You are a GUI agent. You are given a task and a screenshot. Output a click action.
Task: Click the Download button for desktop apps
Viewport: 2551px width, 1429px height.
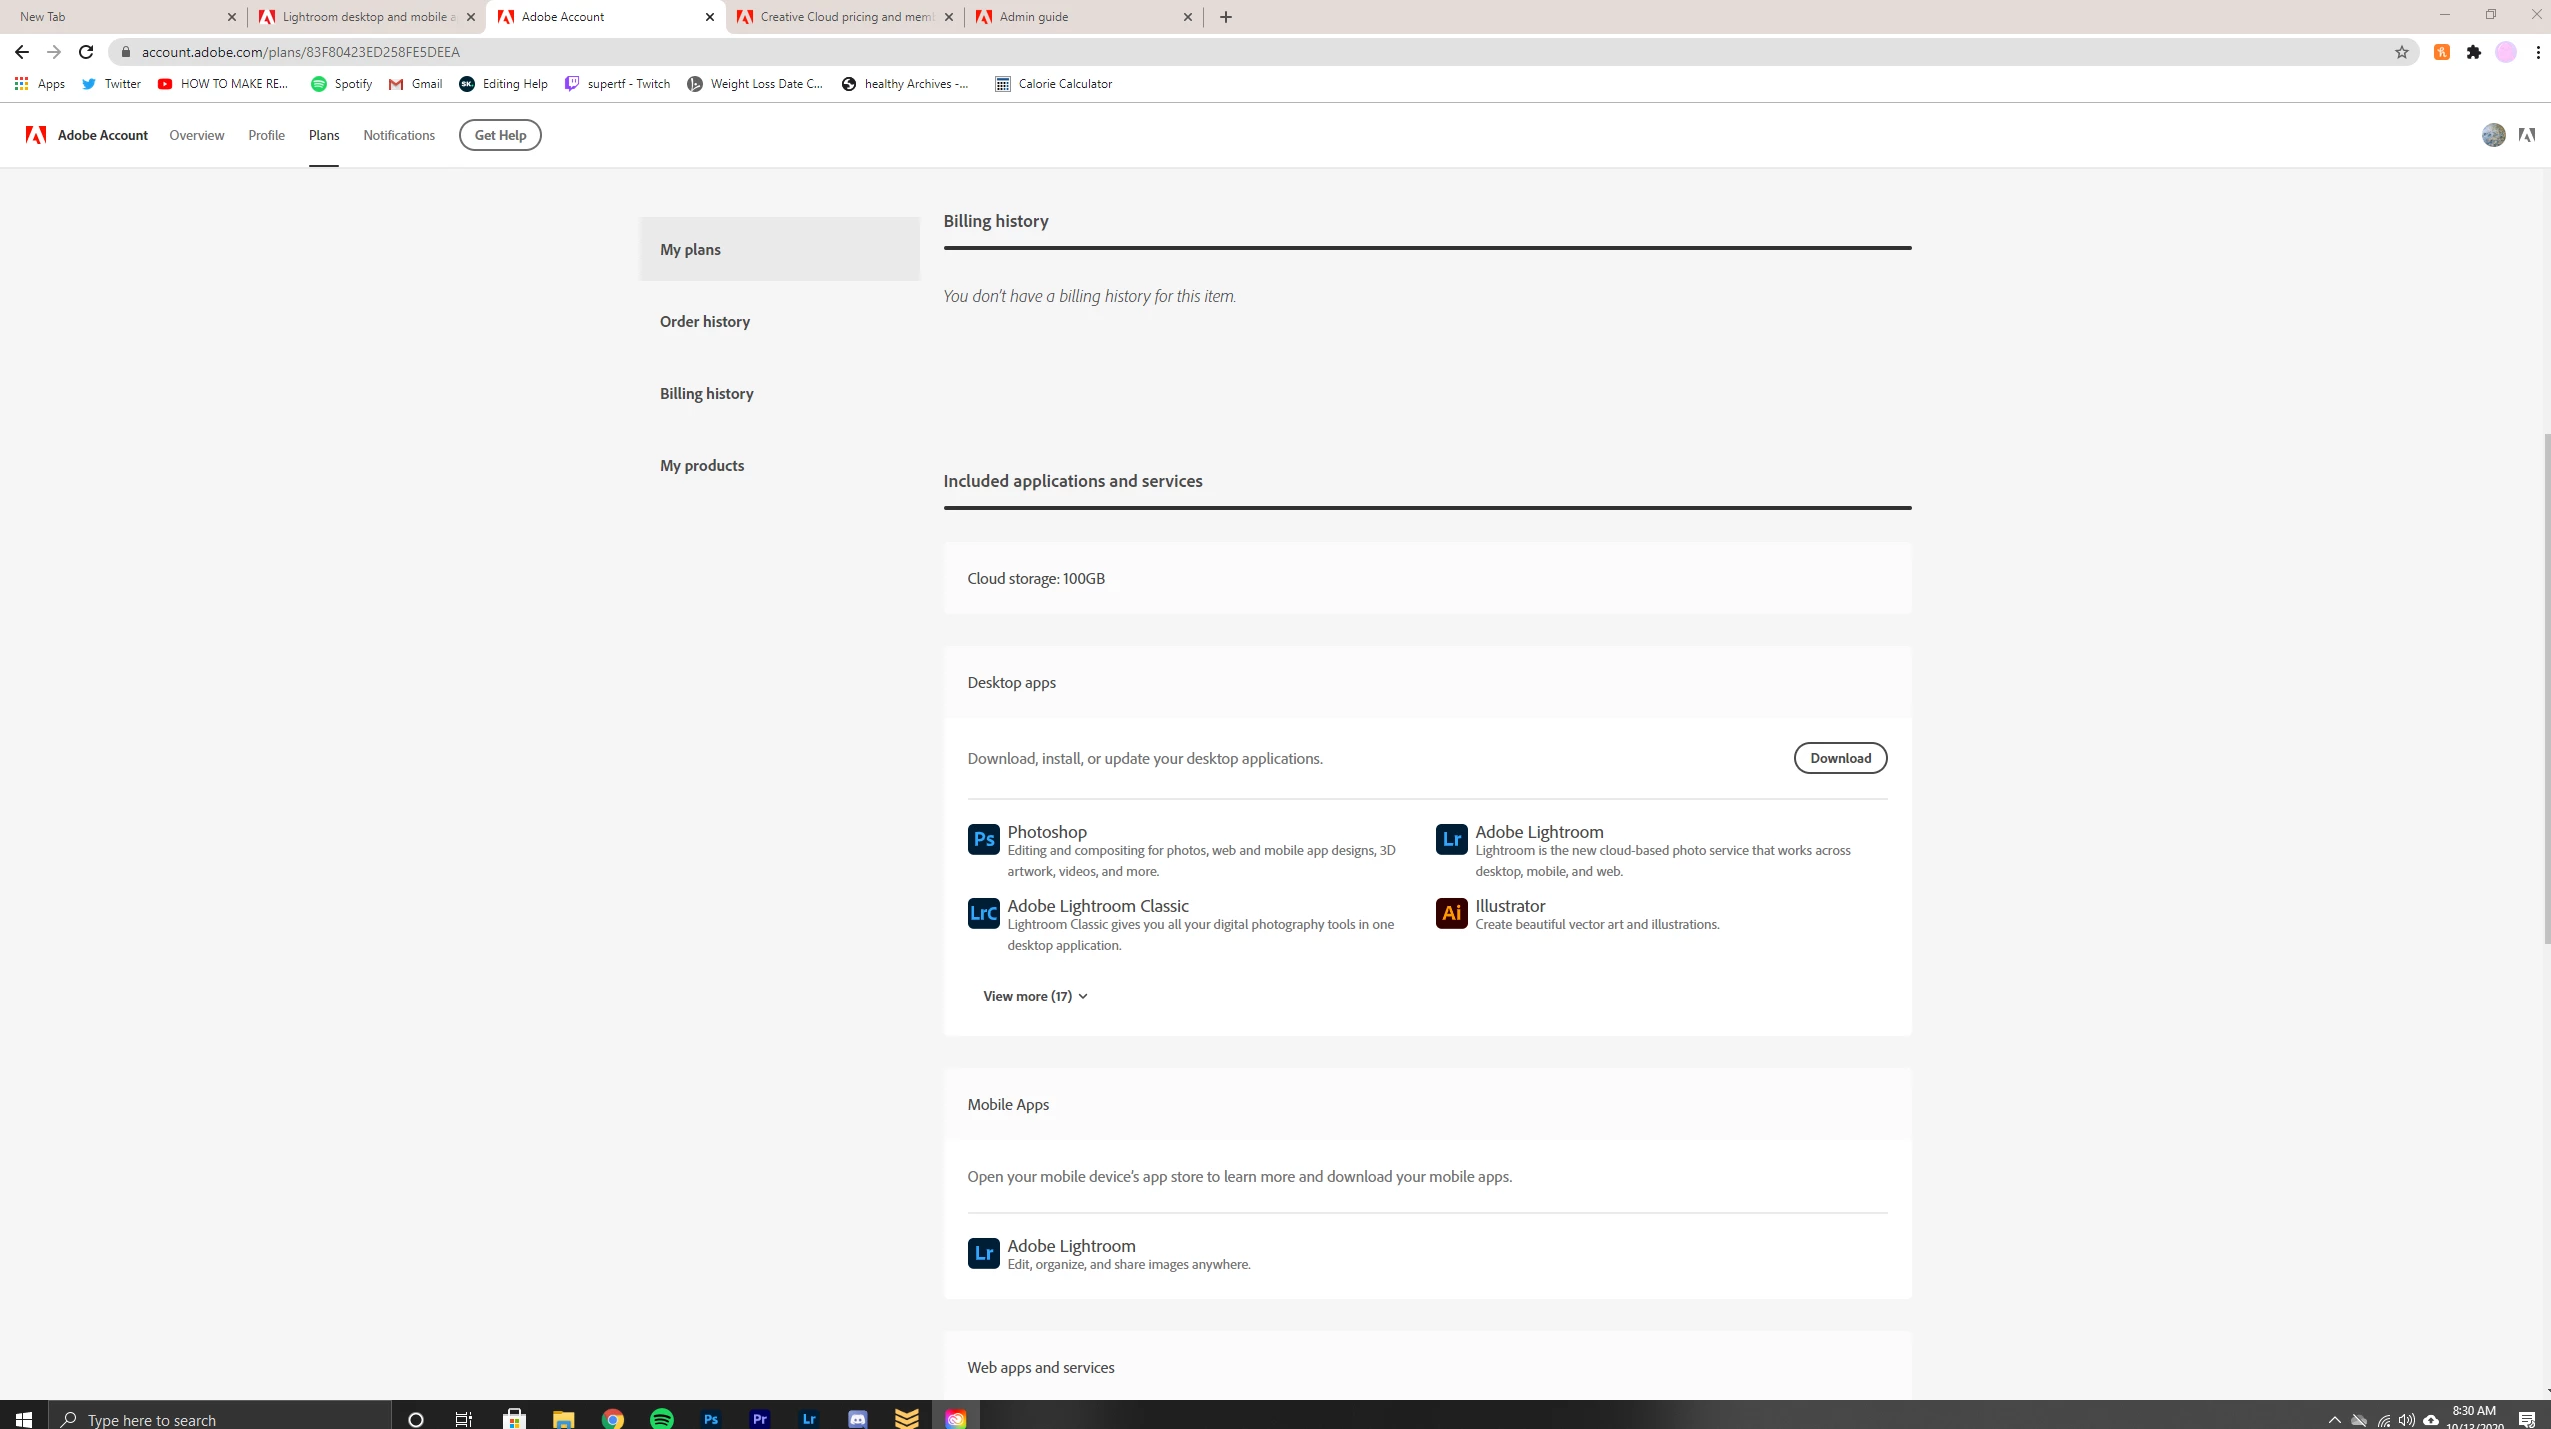pos(1839,758)
